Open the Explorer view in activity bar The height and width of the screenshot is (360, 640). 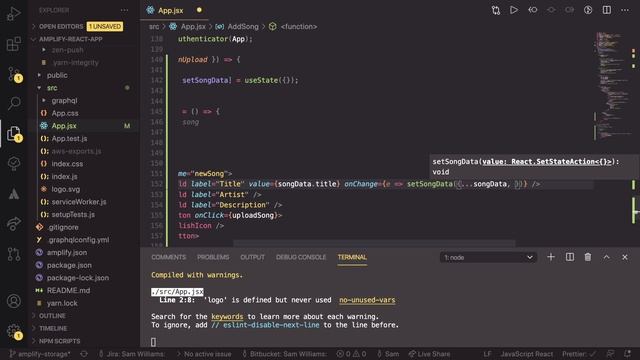coord(14,133)
